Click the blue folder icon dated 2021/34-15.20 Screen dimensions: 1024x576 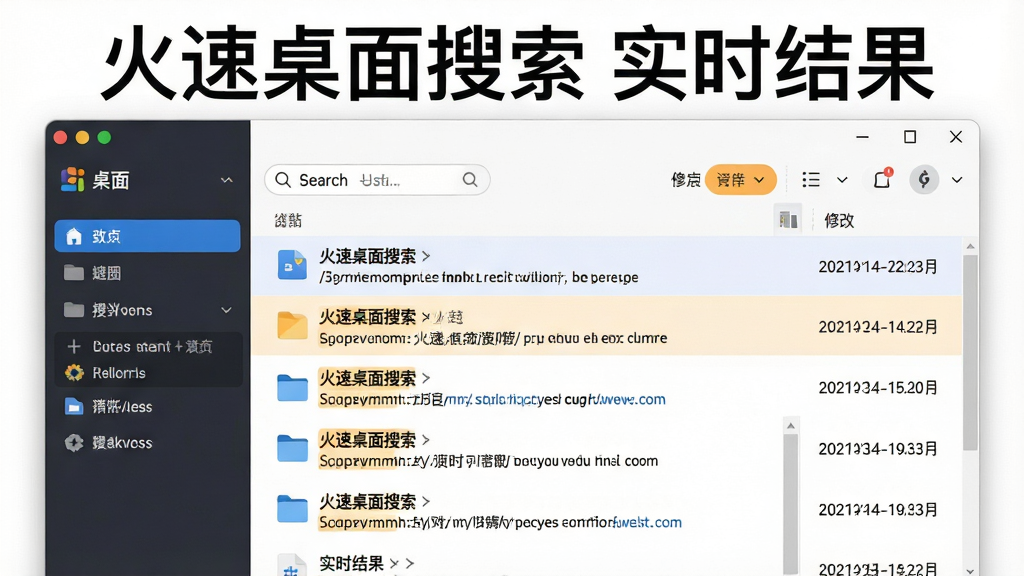click(292, 387)
